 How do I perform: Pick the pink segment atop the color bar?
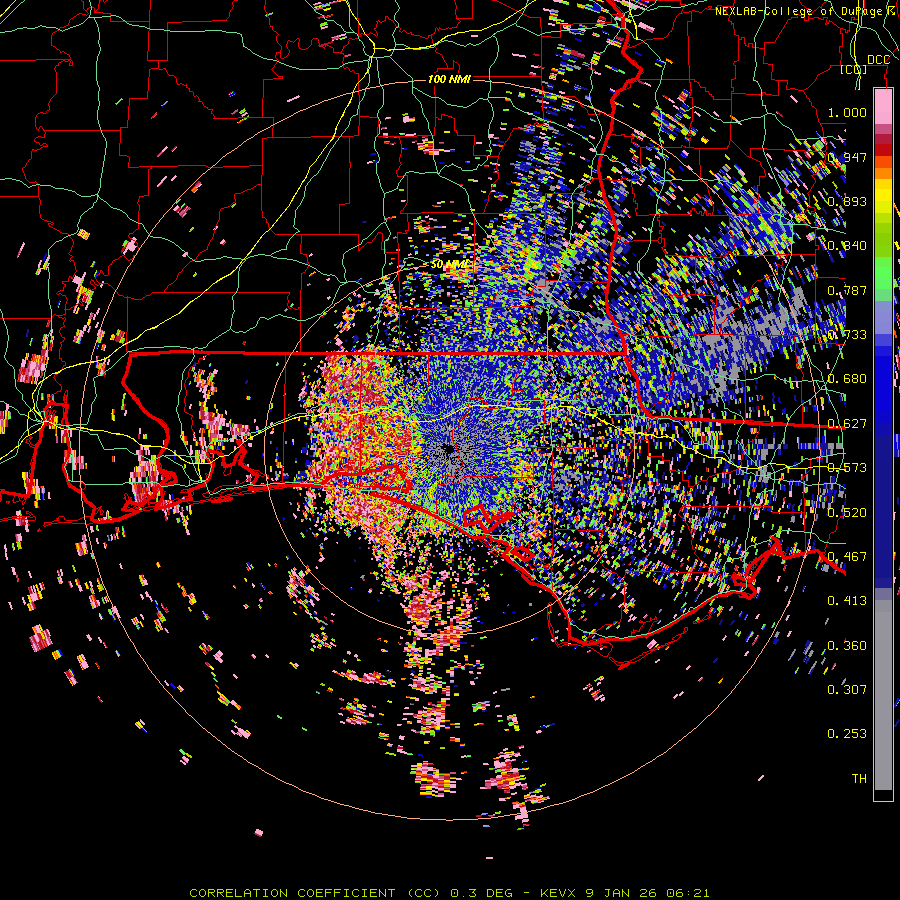click(x=883, y=107)
